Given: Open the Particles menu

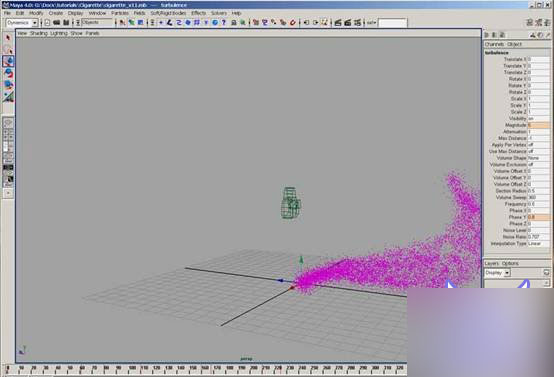Looking at the screenshot, I should 120,13.
